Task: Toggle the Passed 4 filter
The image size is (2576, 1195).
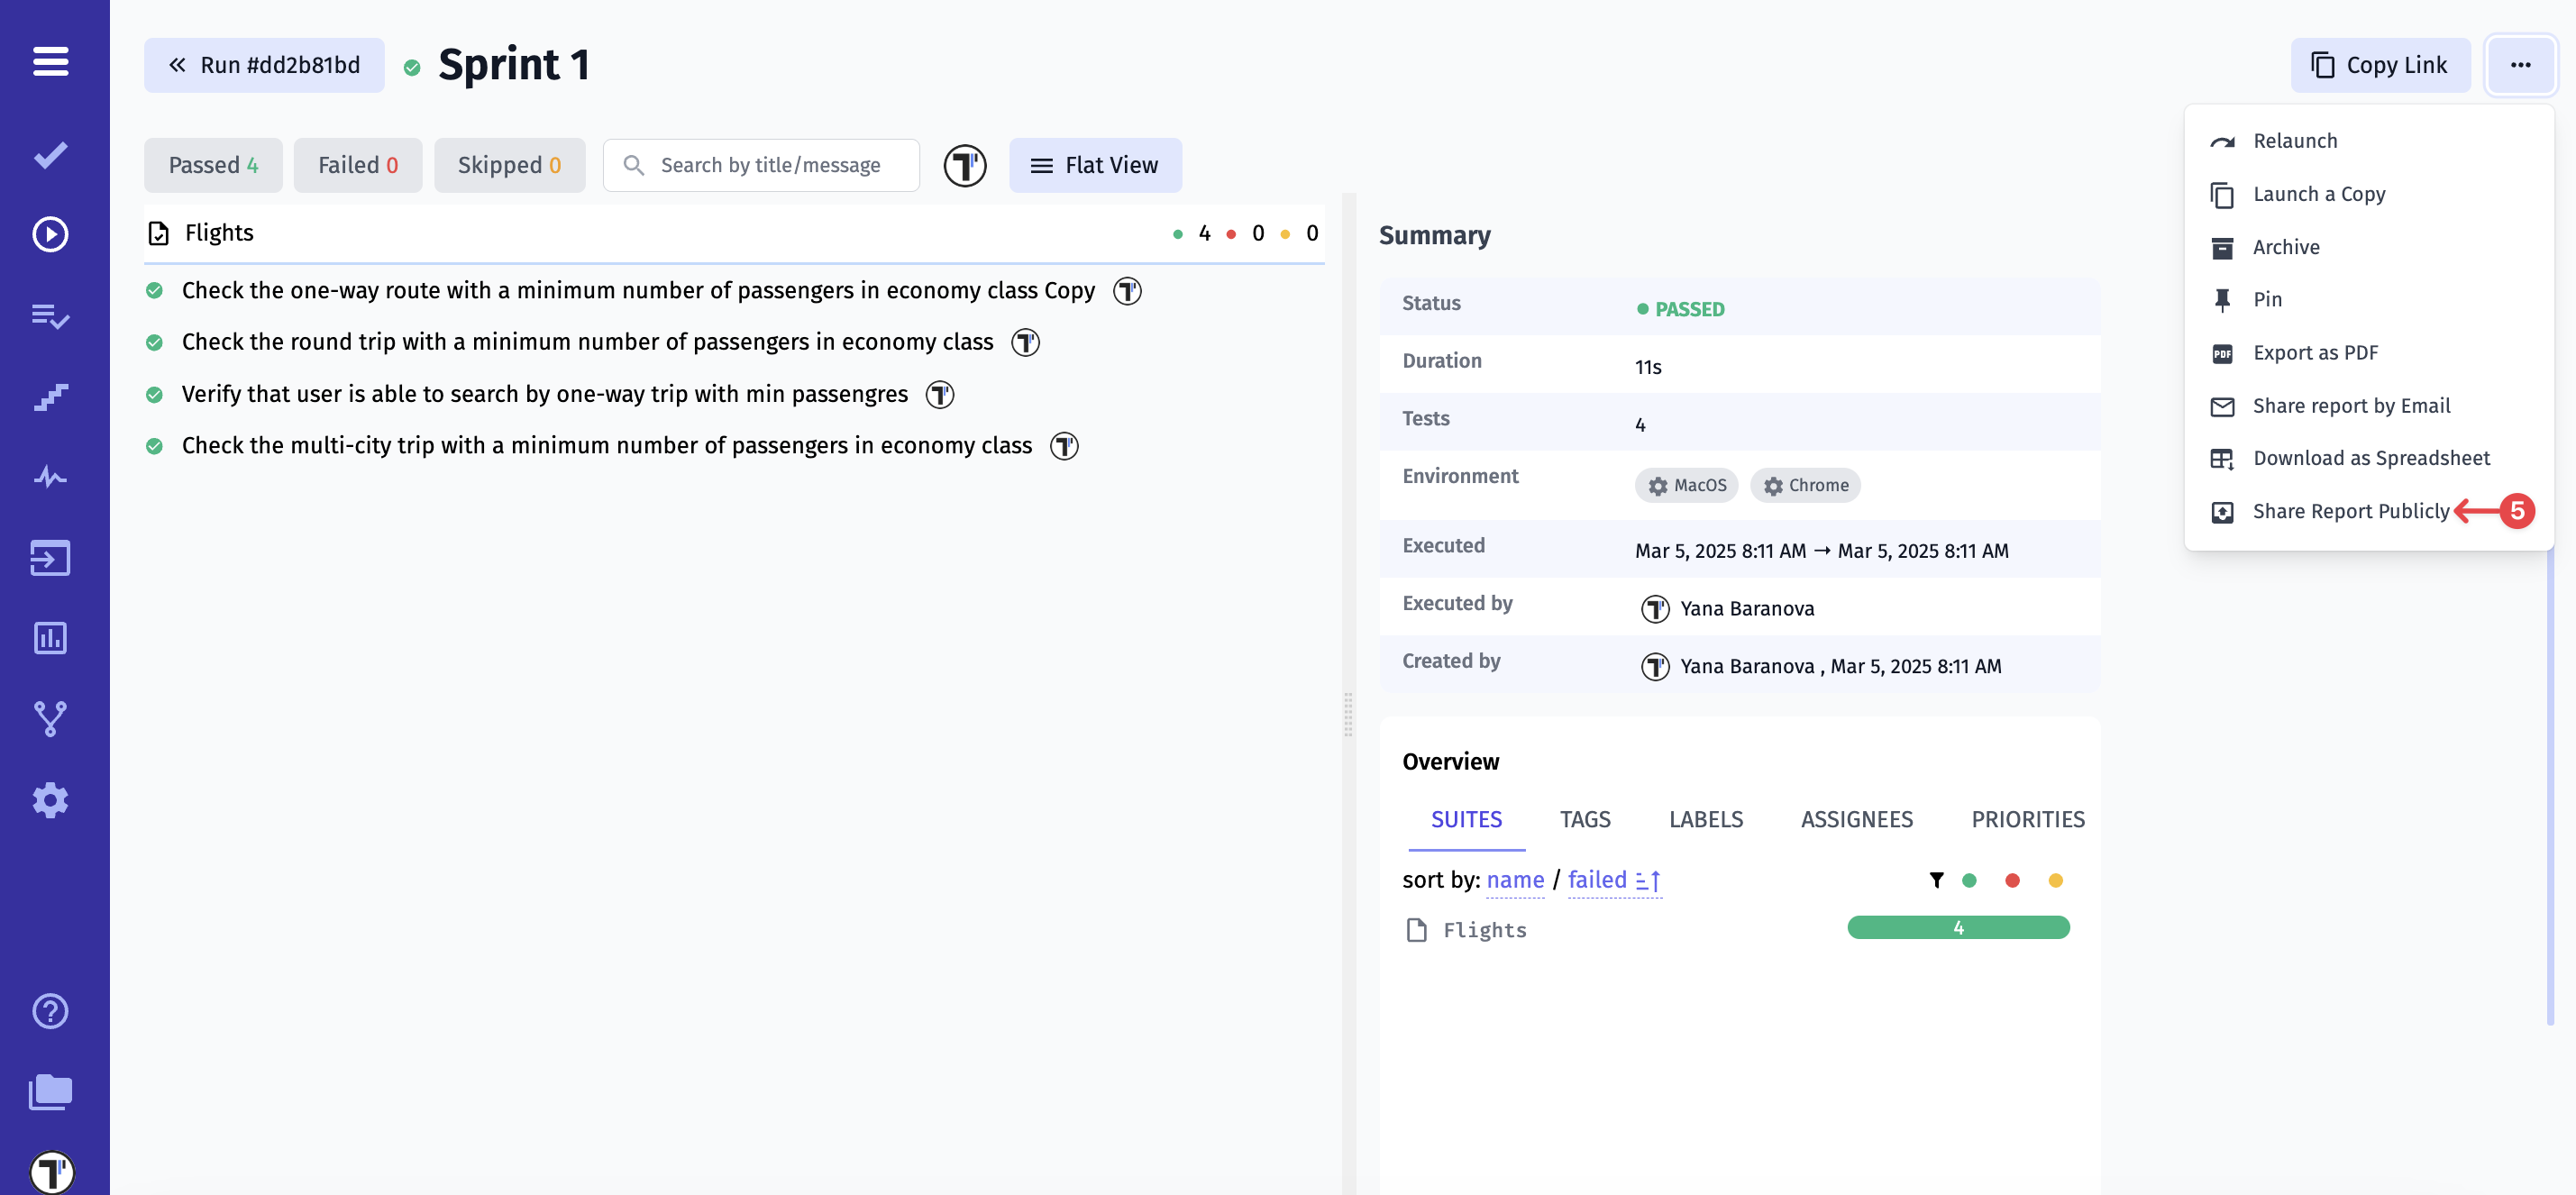Action: coord(213,165)
